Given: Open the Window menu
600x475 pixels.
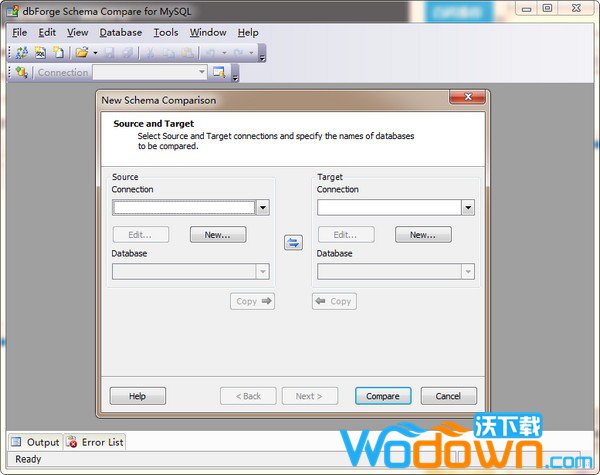Looking at the screenshot, I should 208,33.
